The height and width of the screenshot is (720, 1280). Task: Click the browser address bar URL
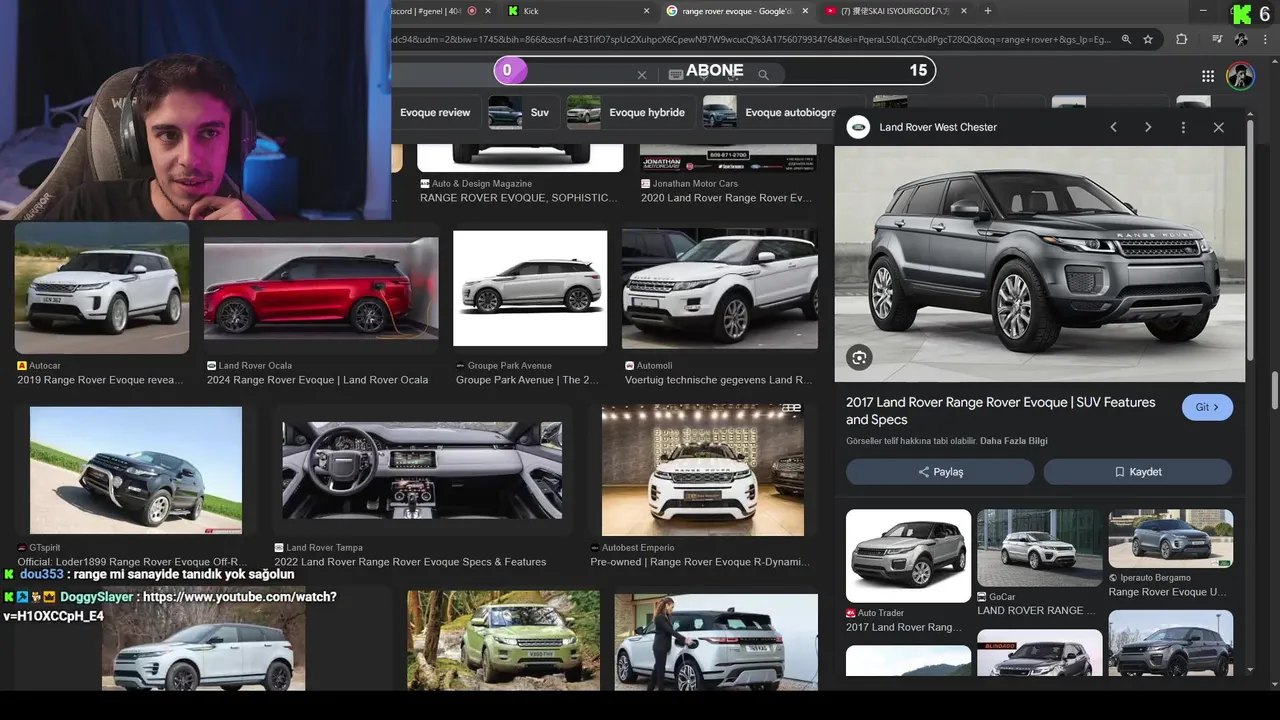pos(752,39)
